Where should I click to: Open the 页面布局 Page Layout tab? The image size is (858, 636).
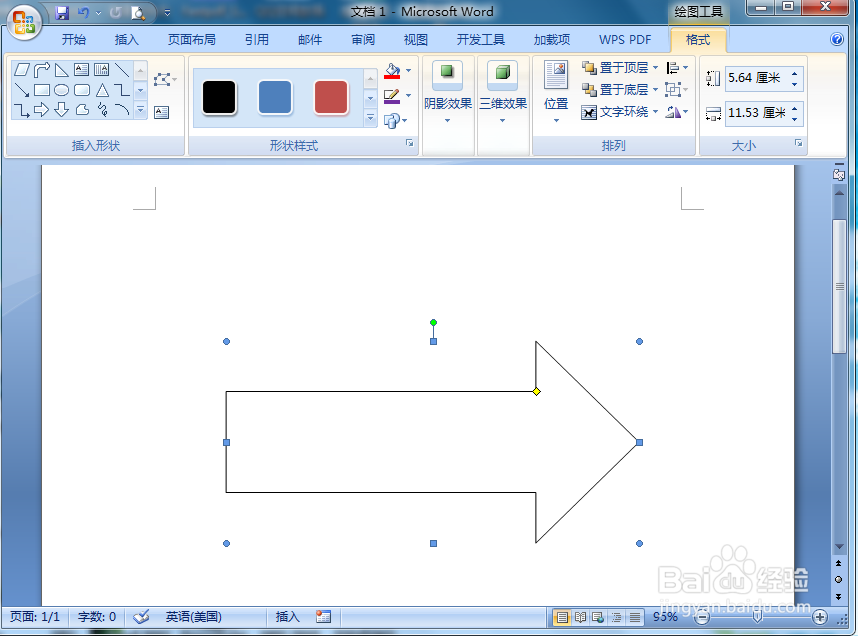(x=192, y=40)
